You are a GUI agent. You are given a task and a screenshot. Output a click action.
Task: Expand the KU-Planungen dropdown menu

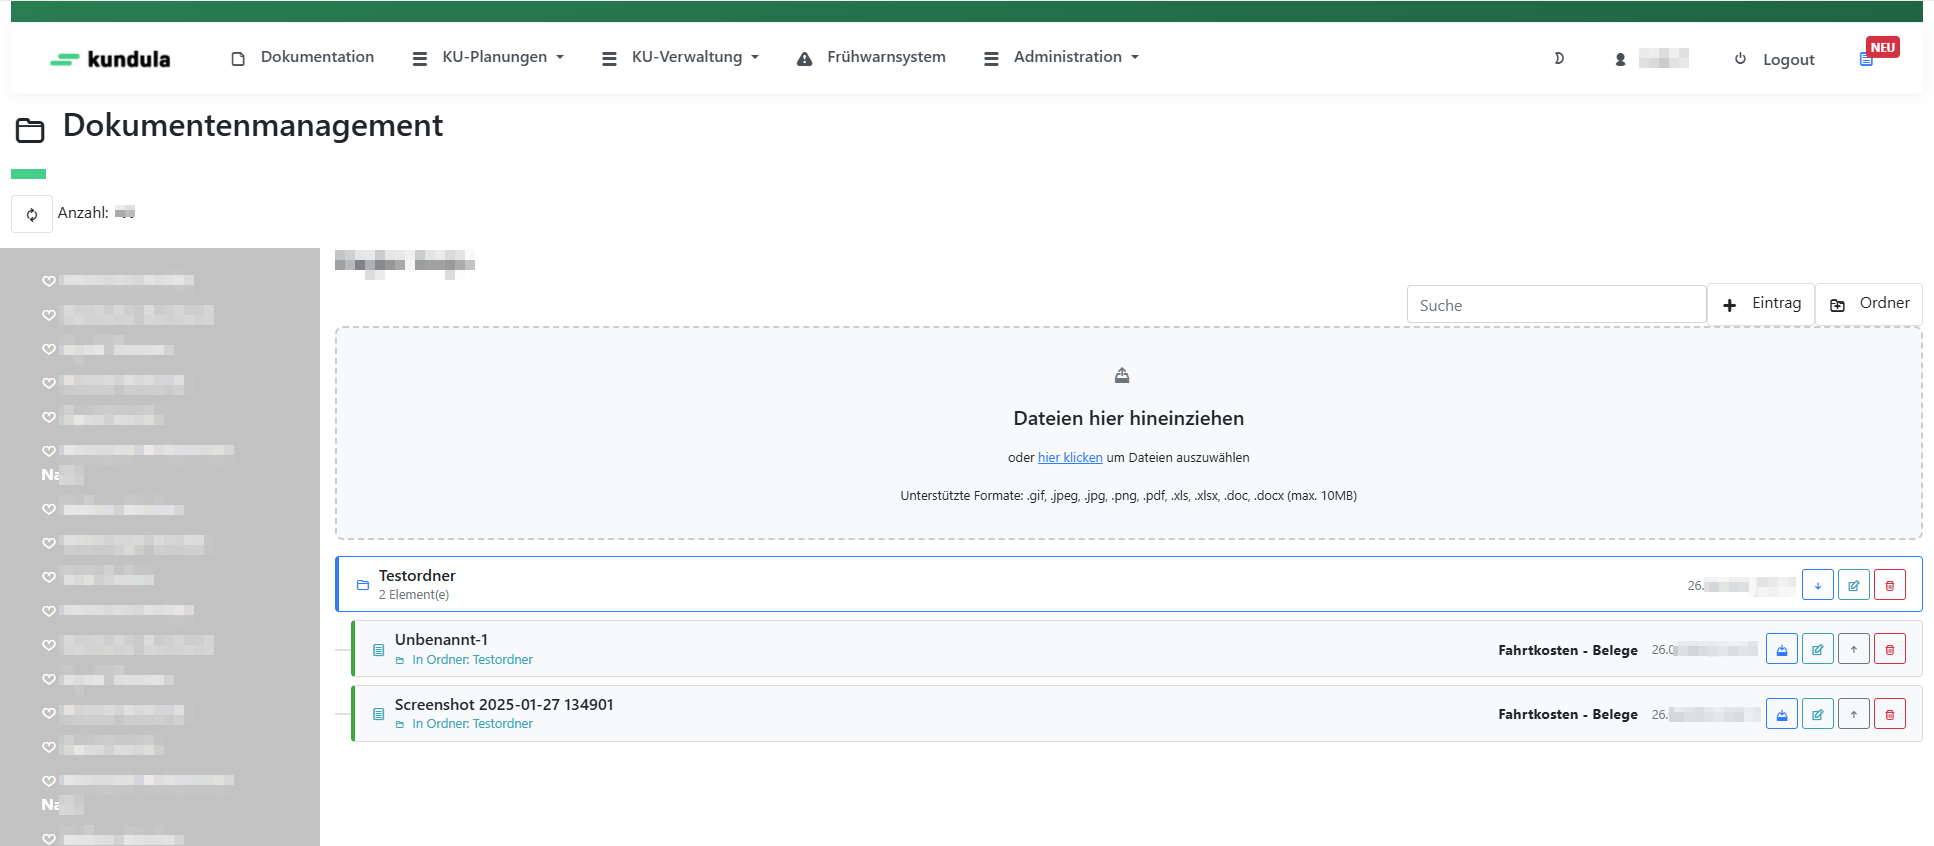(x=489, y=58)
